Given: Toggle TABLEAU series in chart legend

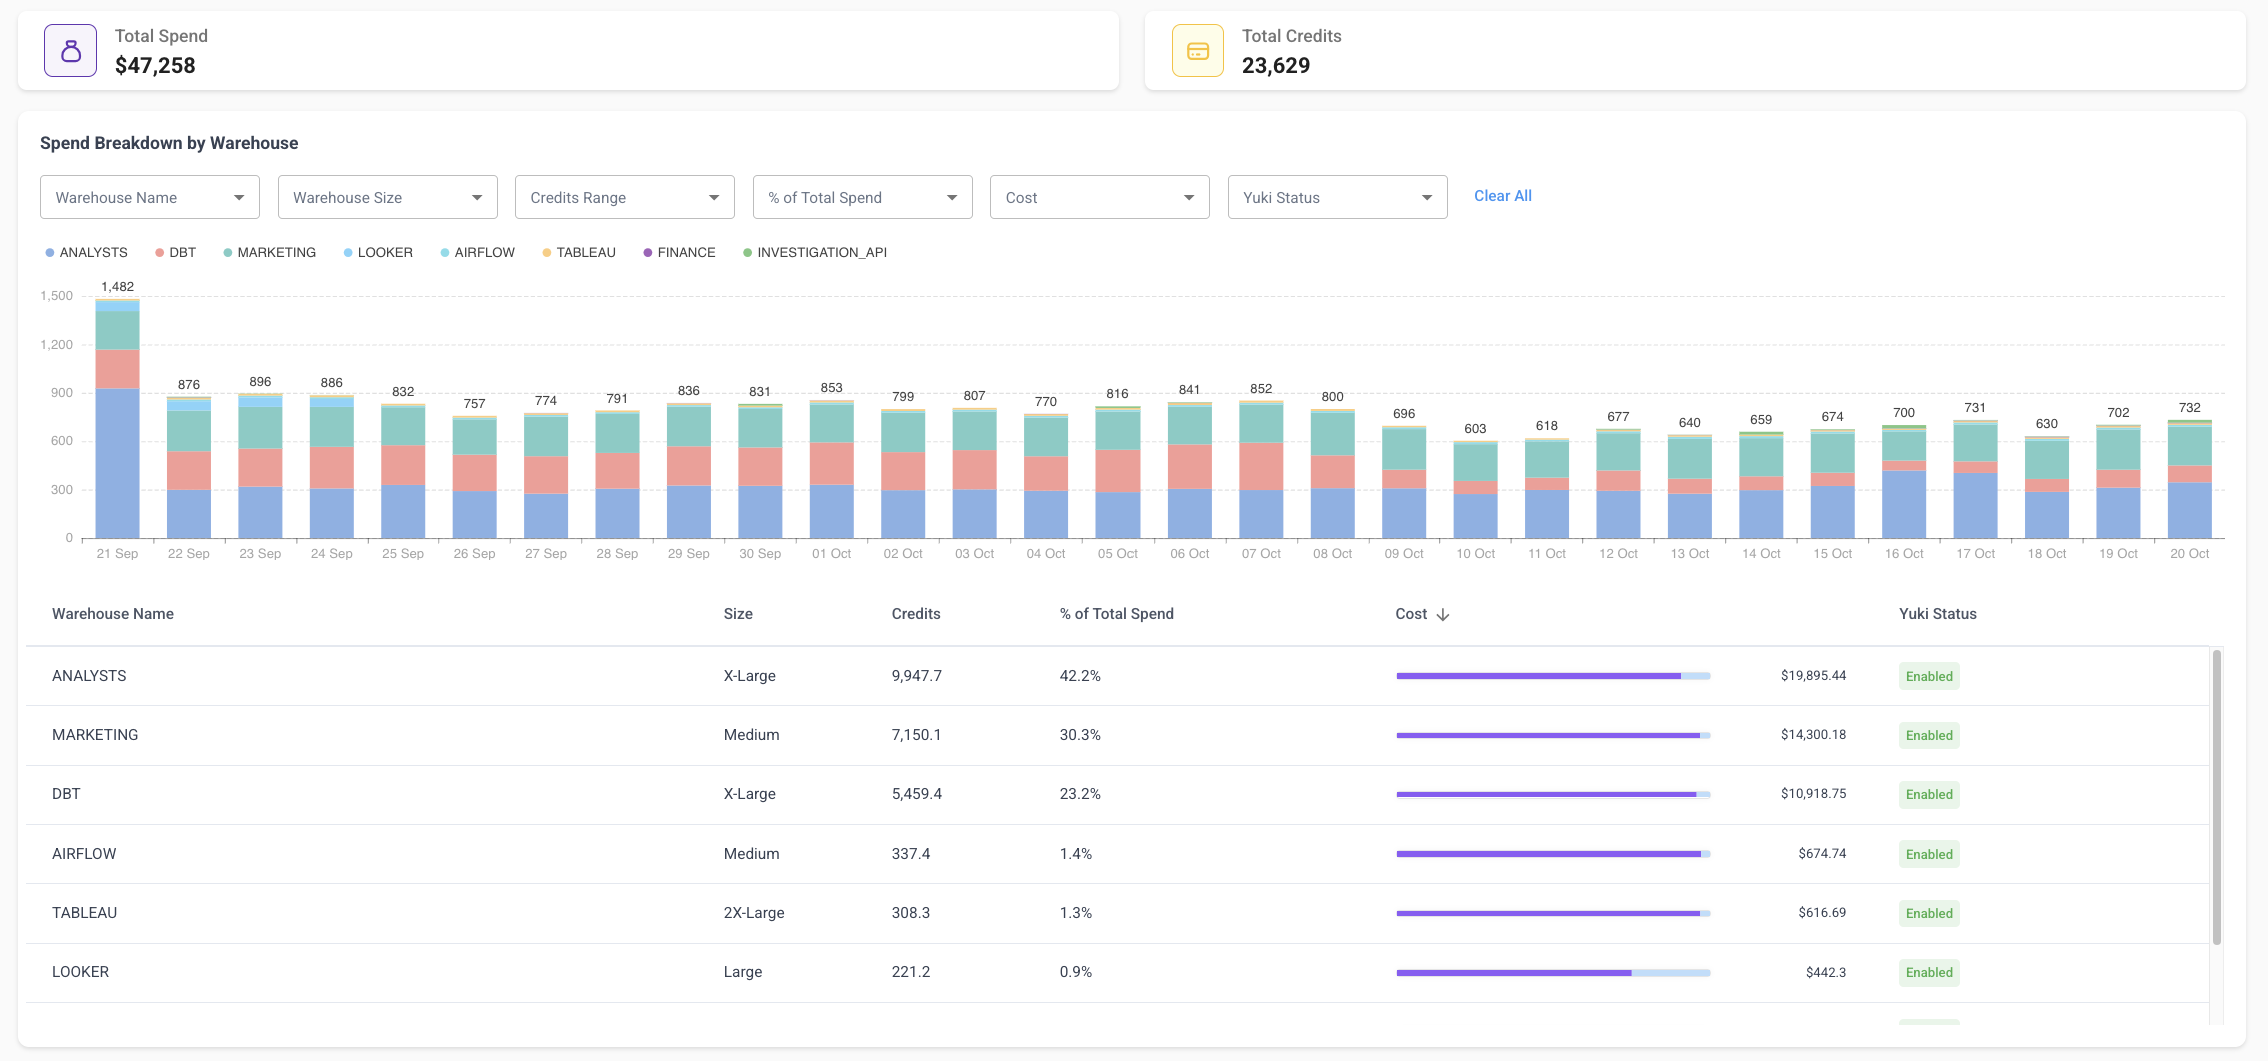Looking at the screenshot, I should 579,252.
